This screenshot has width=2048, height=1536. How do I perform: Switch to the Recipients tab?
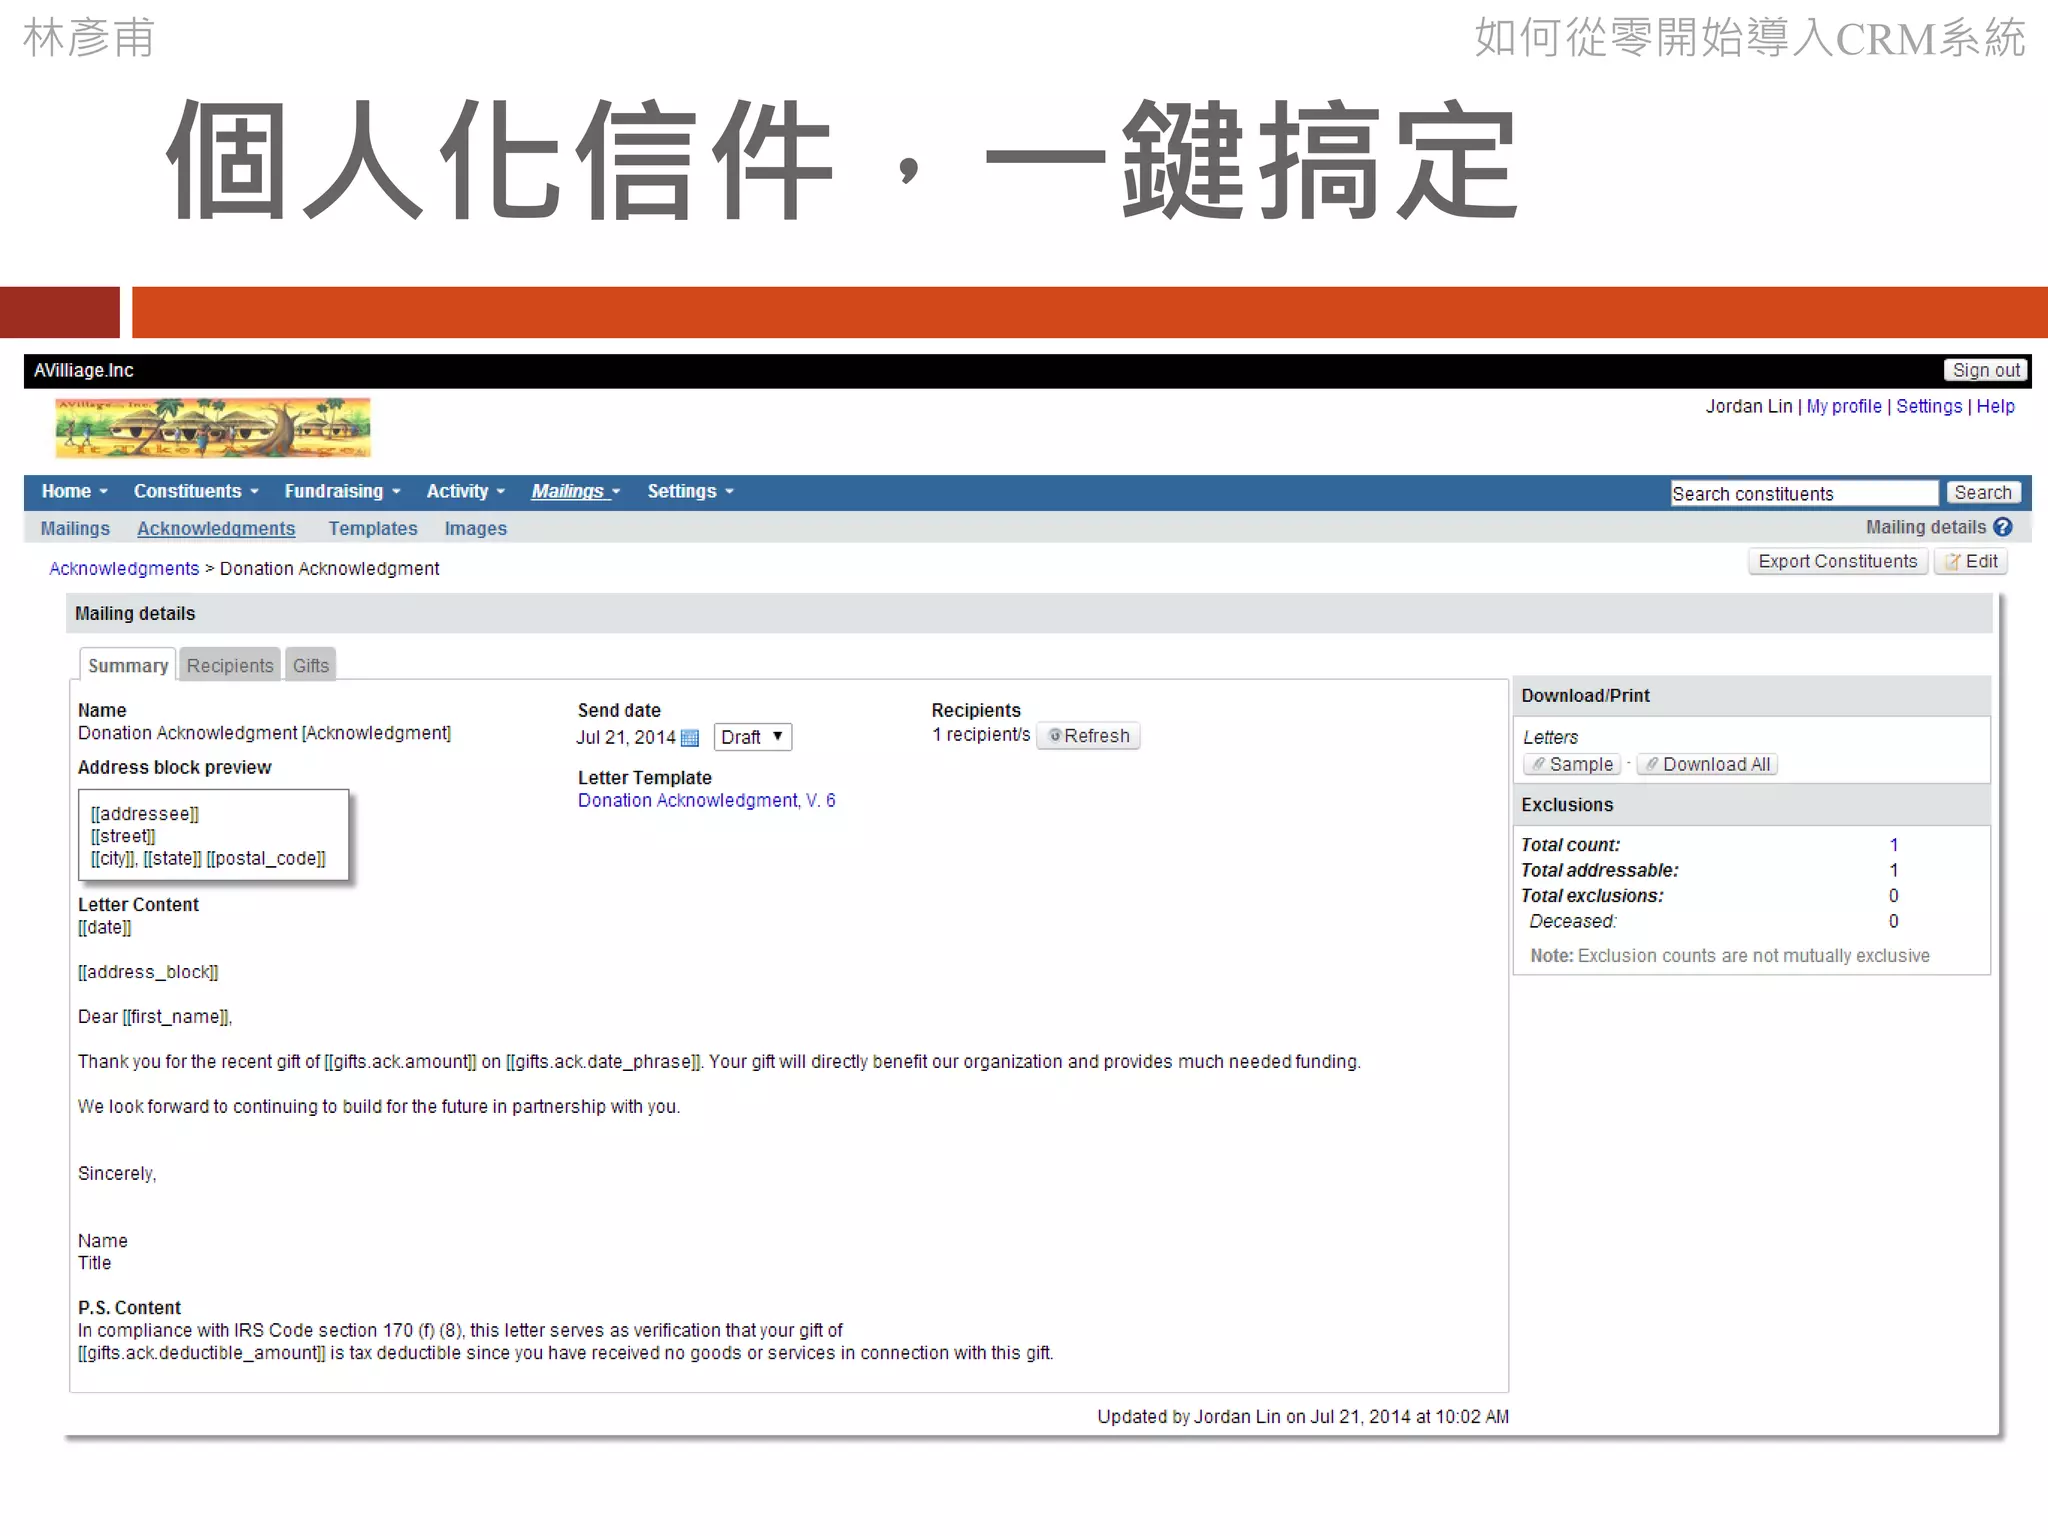[230, 665]
